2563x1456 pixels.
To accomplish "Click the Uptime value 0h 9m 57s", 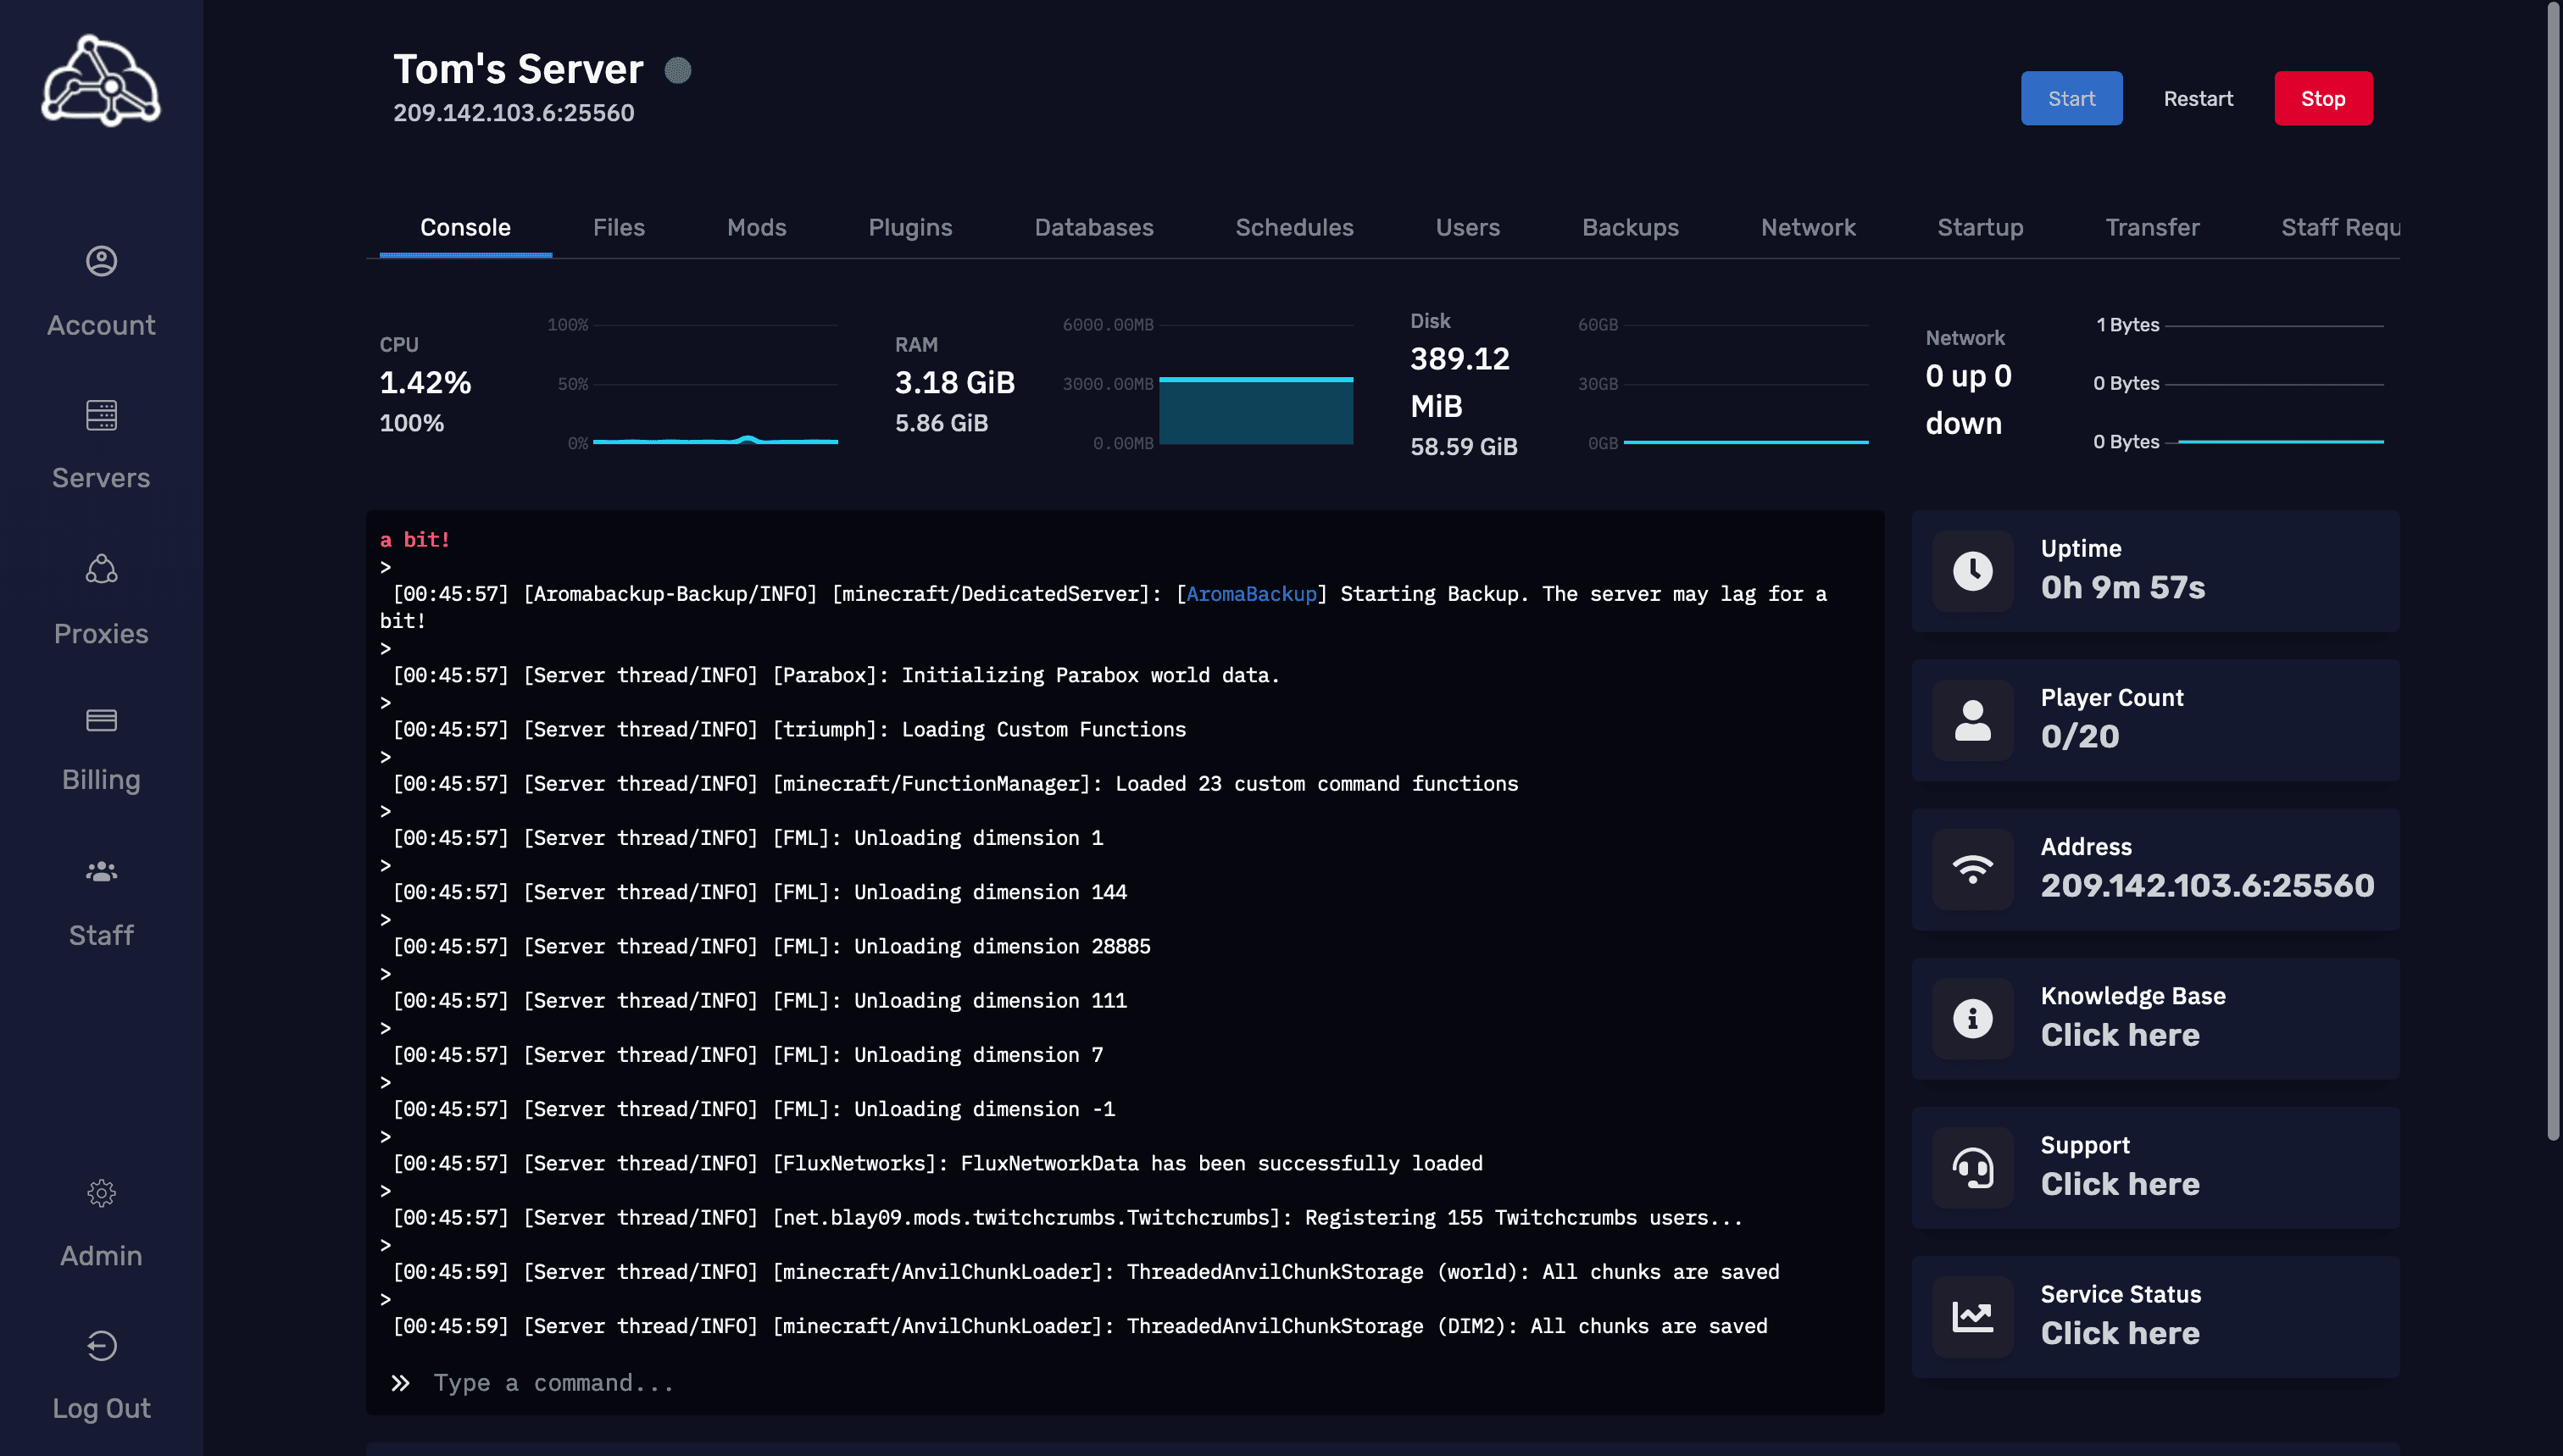I will point(2122,587).
